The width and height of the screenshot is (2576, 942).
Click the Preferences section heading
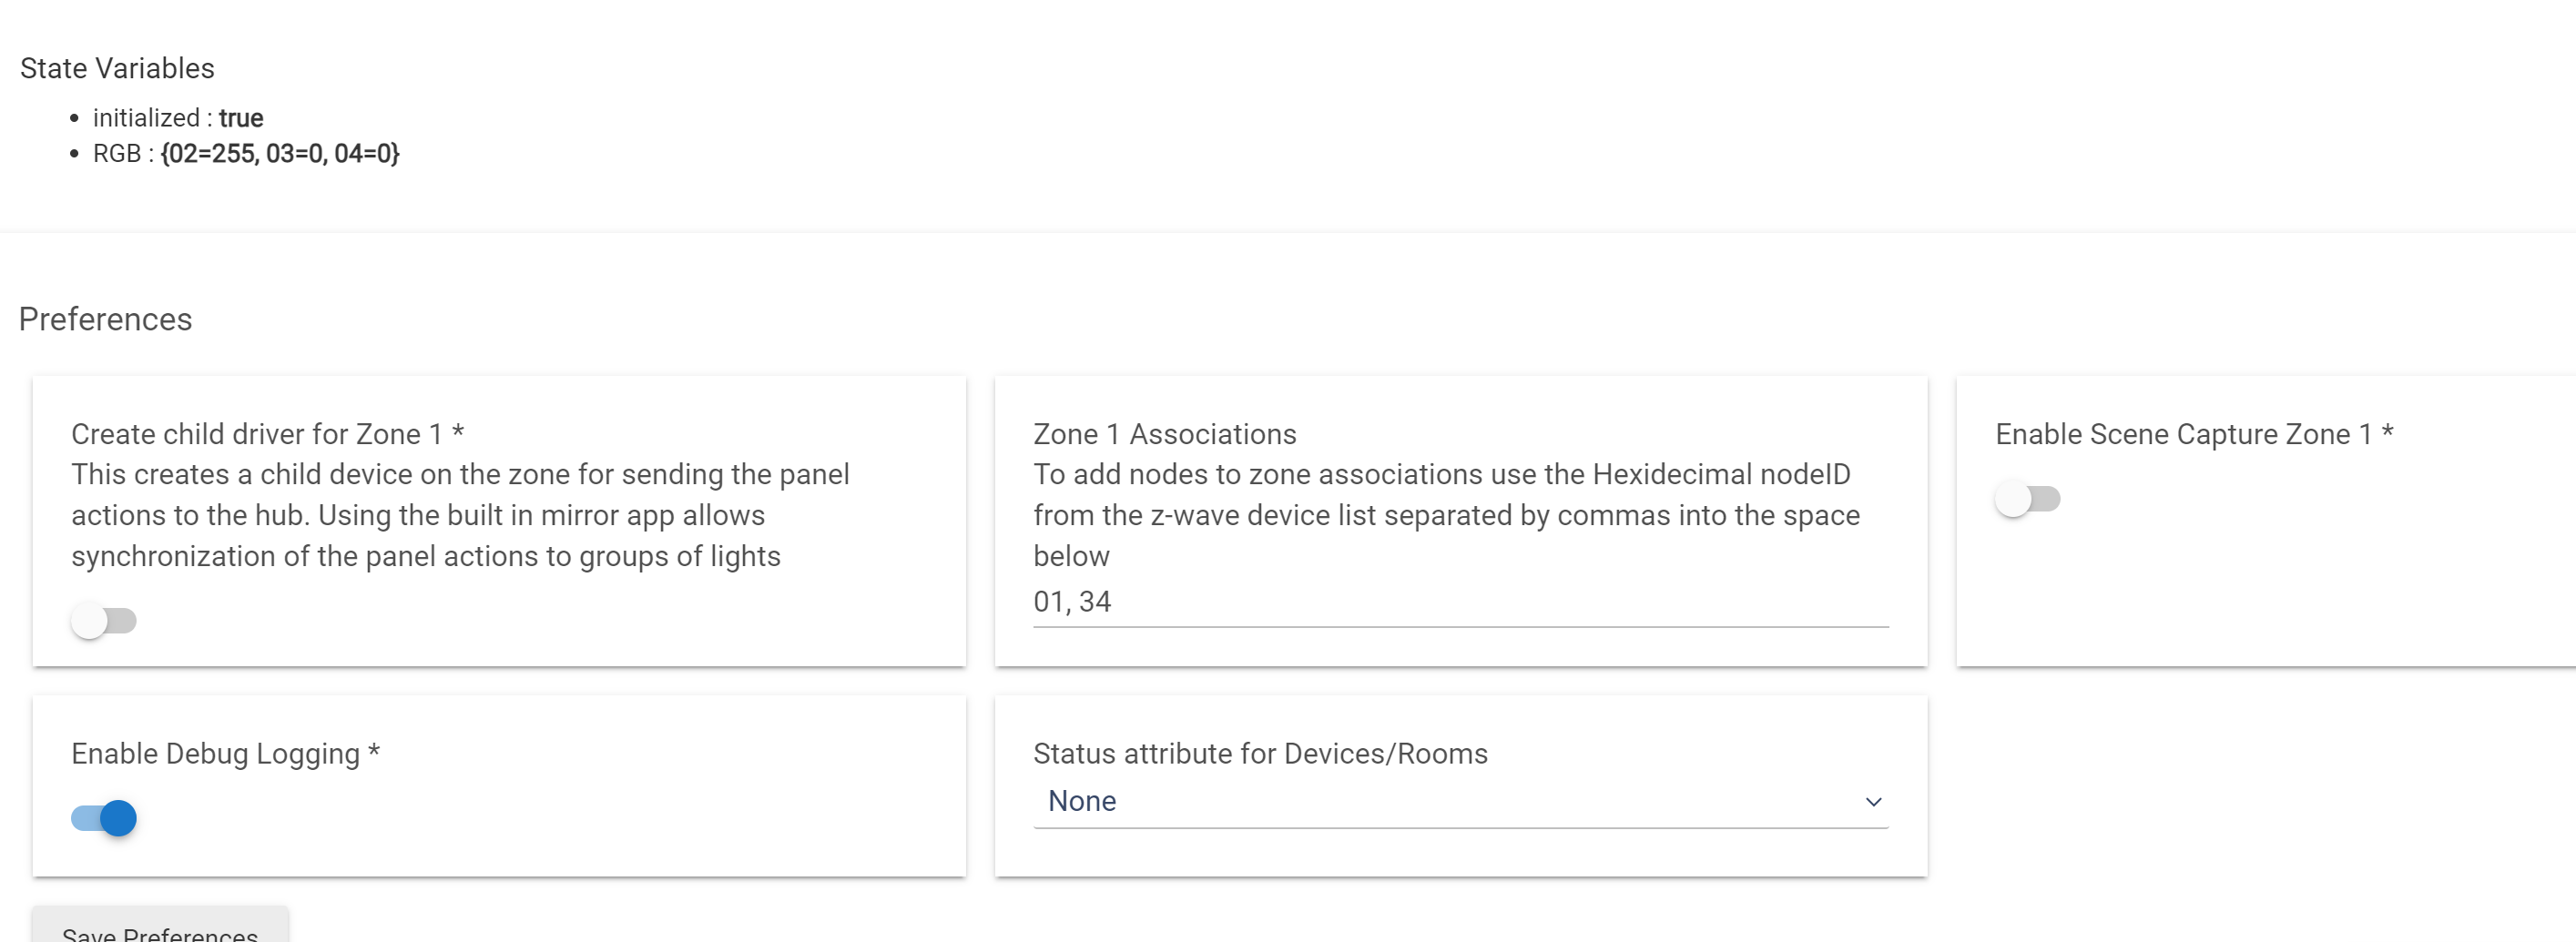(105, 319)
